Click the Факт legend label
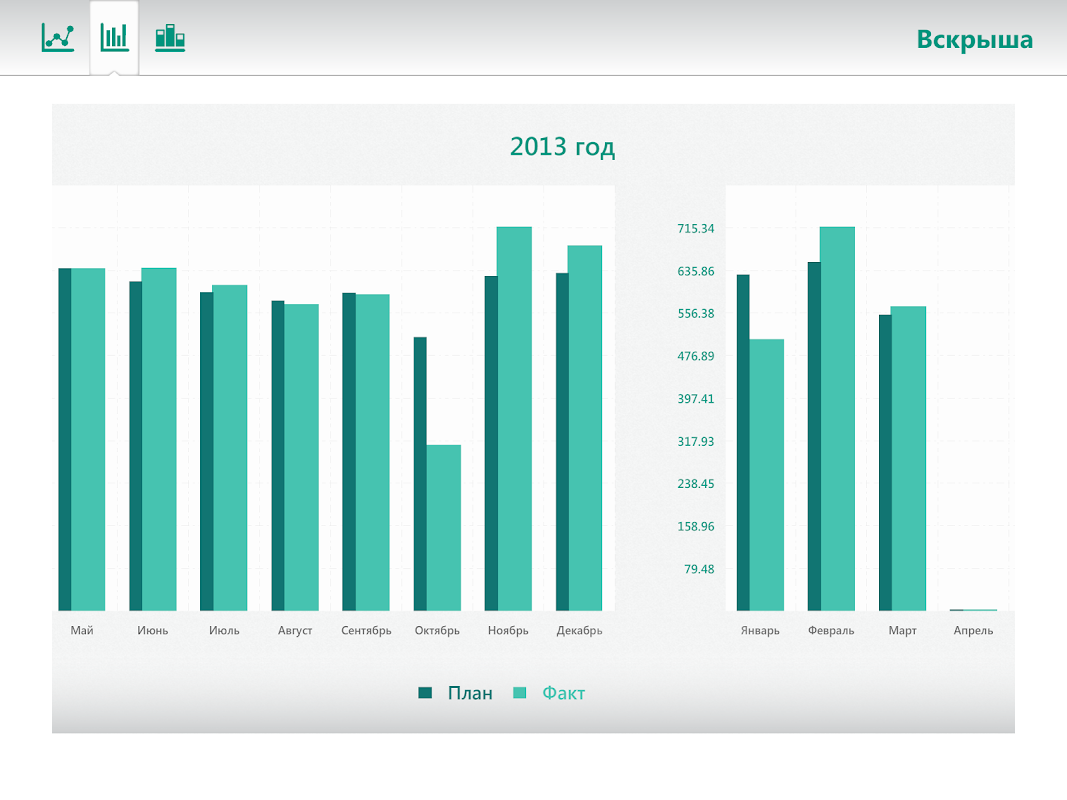 [x=563, y=693]
